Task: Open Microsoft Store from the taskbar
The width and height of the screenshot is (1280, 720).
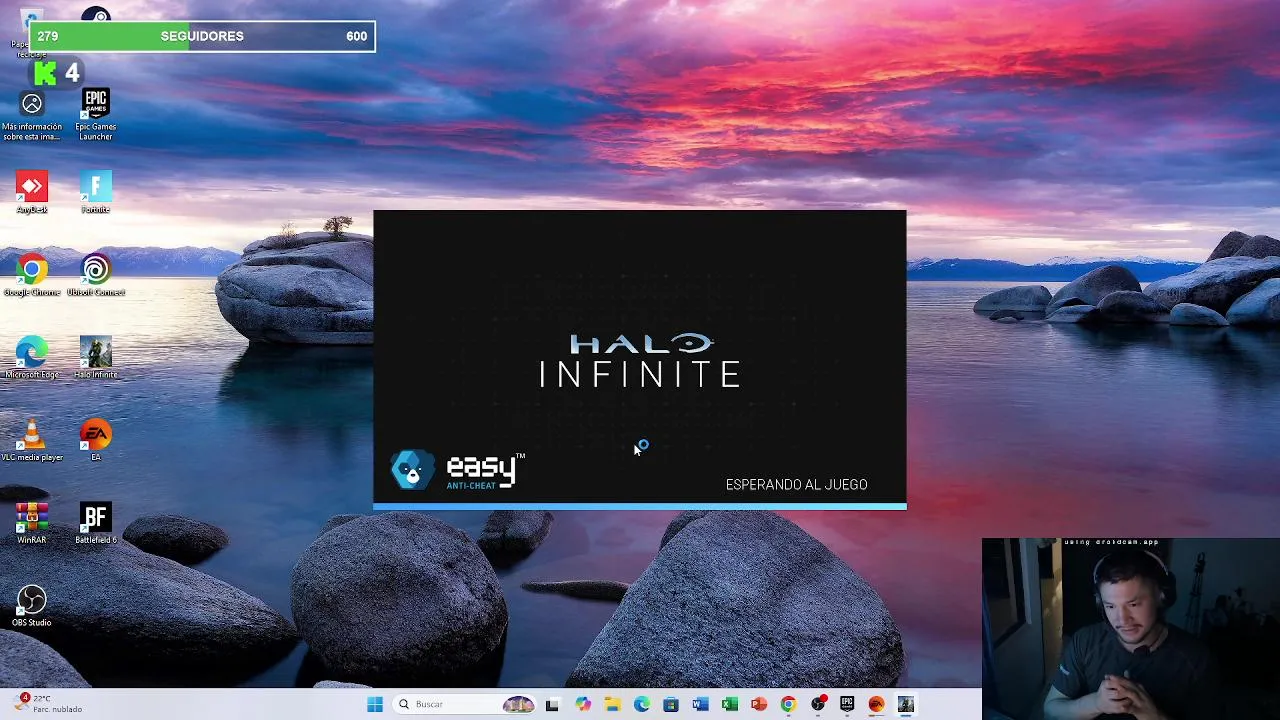Action: click(x=671, y=704)
